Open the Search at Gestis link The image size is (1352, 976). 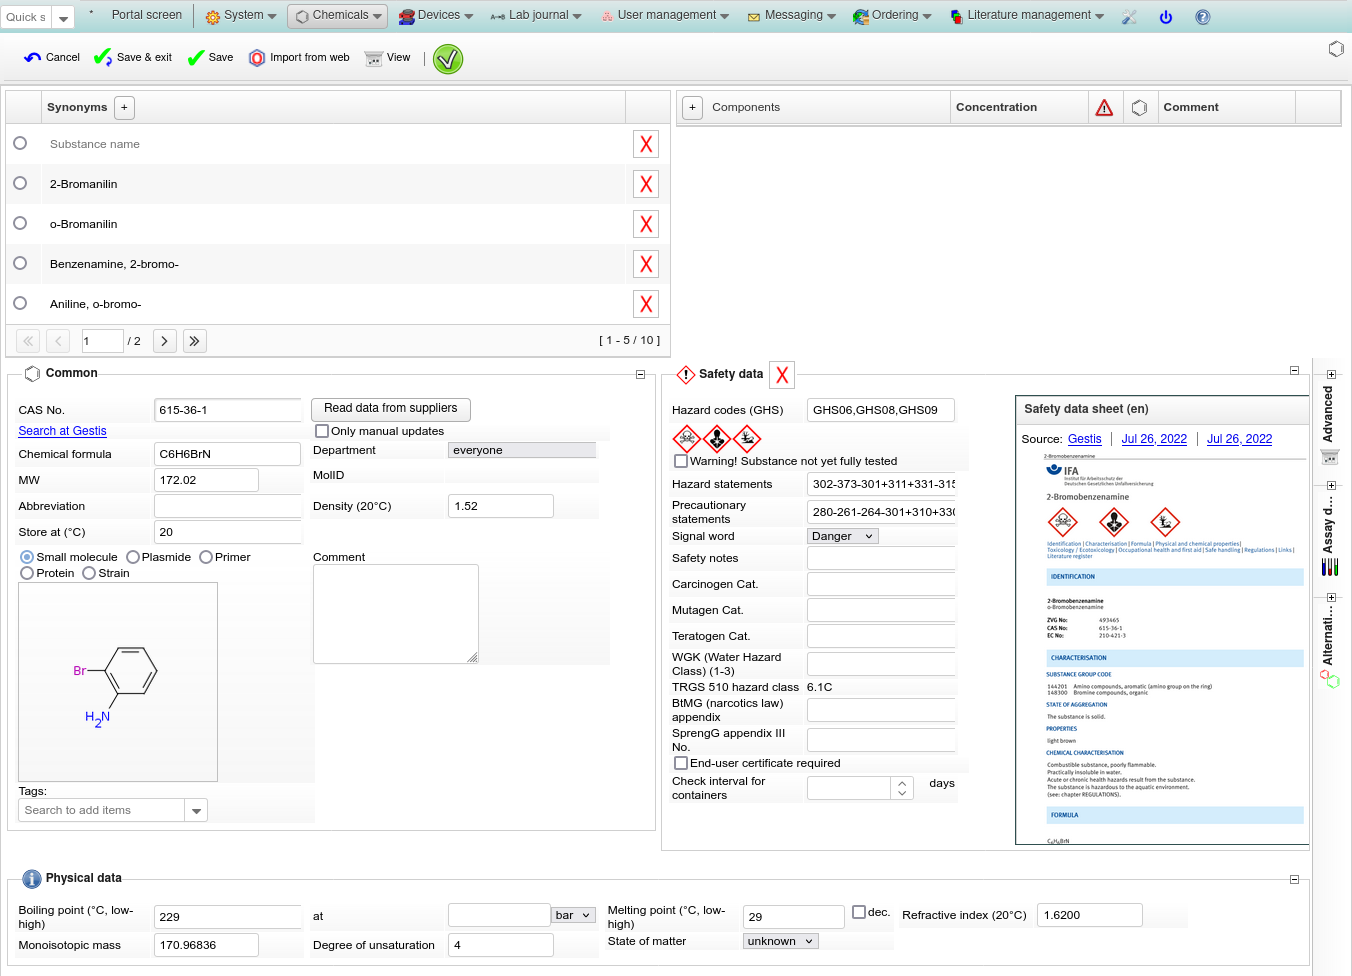[62, 431]
